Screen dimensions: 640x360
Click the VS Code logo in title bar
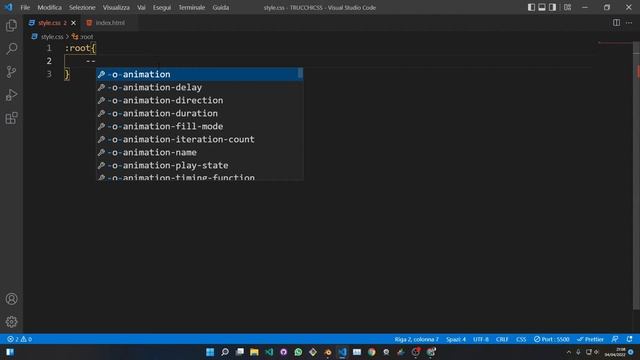(x=9, y=7)
